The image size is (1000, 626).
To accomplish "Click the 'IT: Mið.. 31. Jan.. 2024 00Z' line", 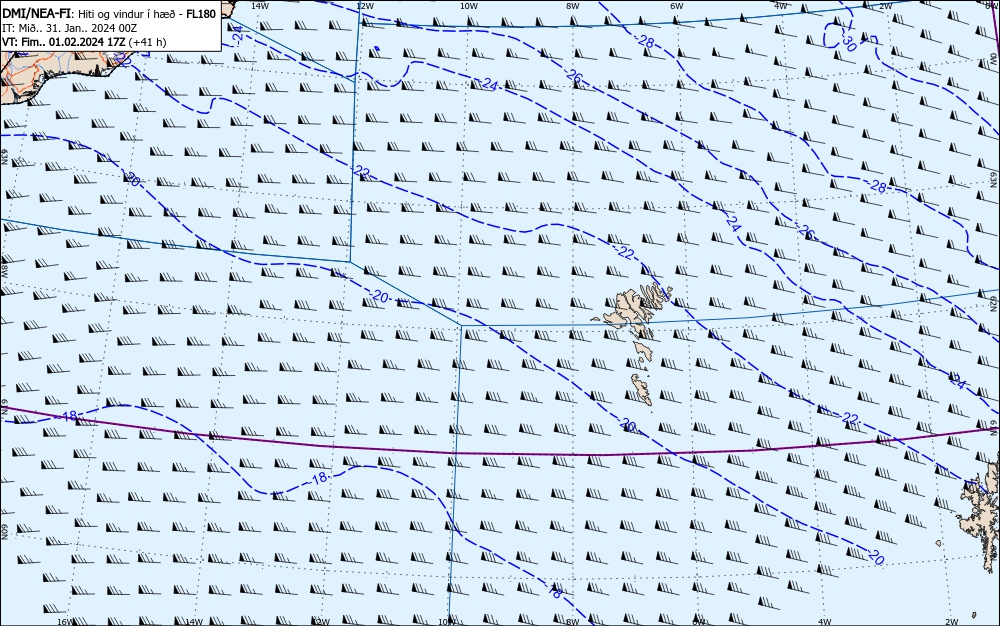I will click(70, 28).
